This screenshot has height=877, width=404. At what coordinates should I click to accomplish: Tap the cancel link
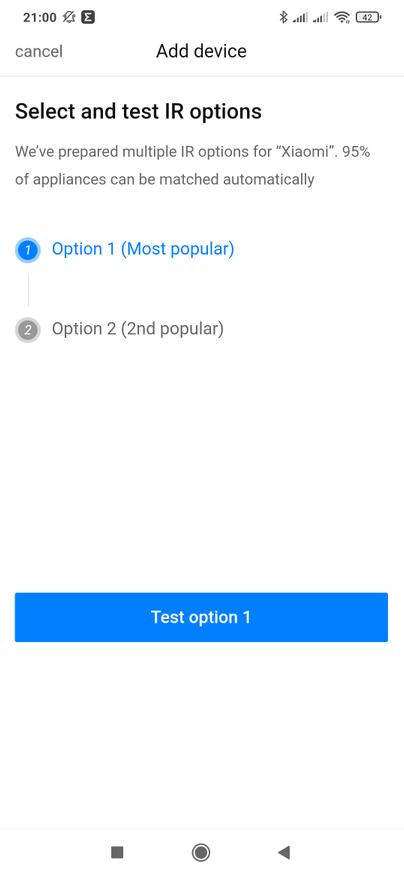tap(39, 51)
